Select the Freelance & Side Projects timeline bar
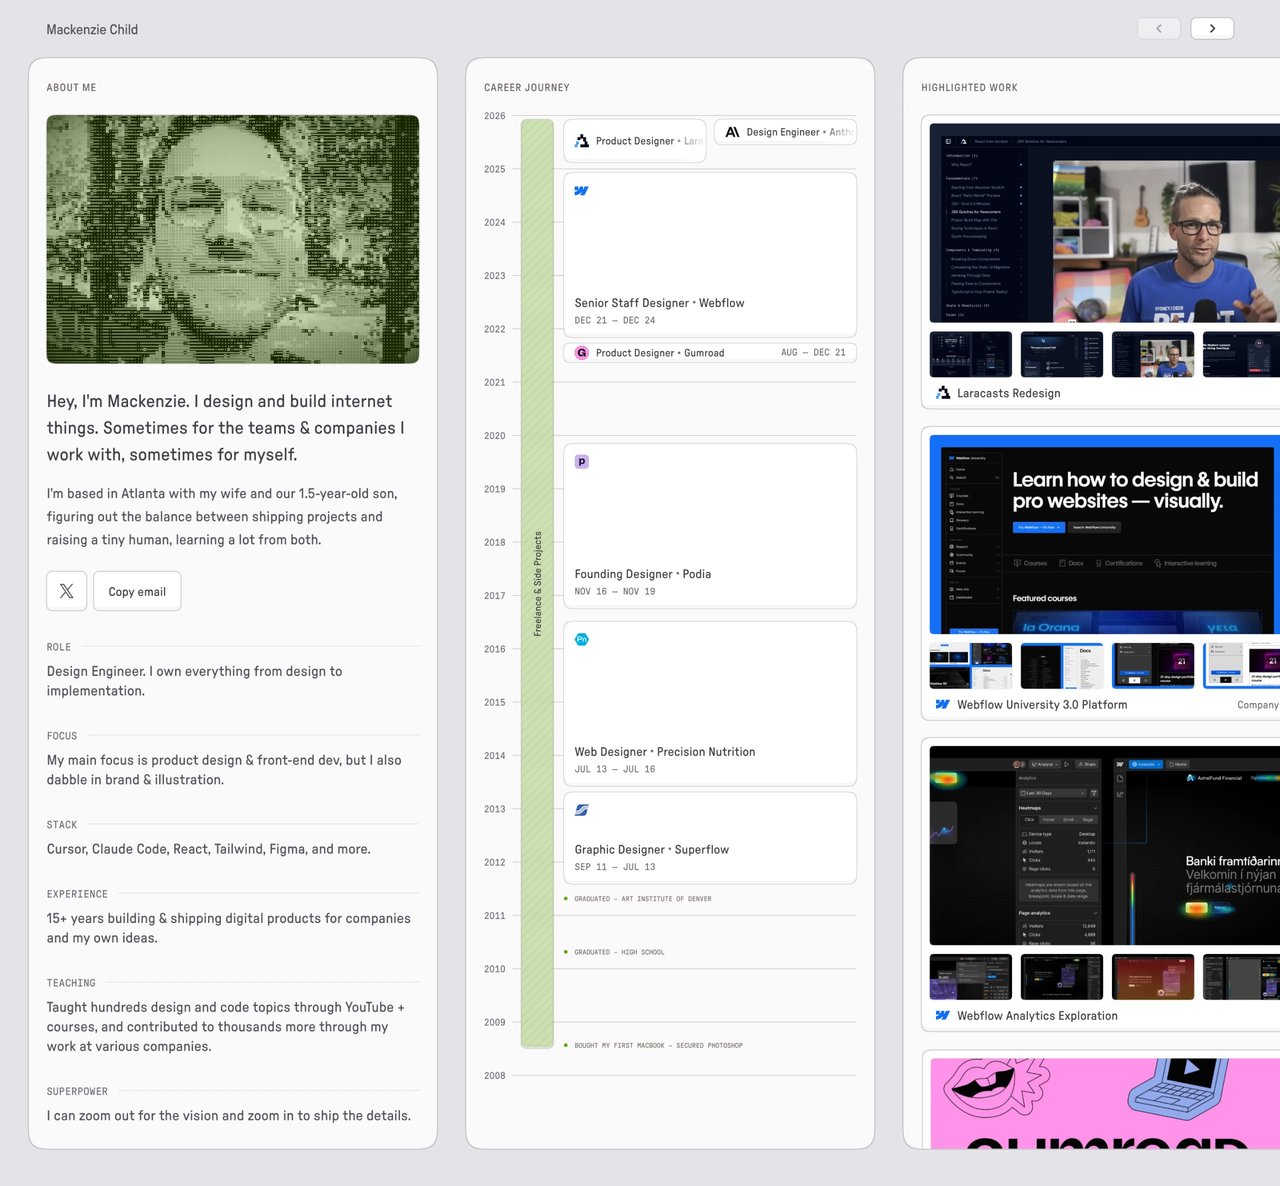This screenshot has height=1186, width=1280. click(537, 583)
